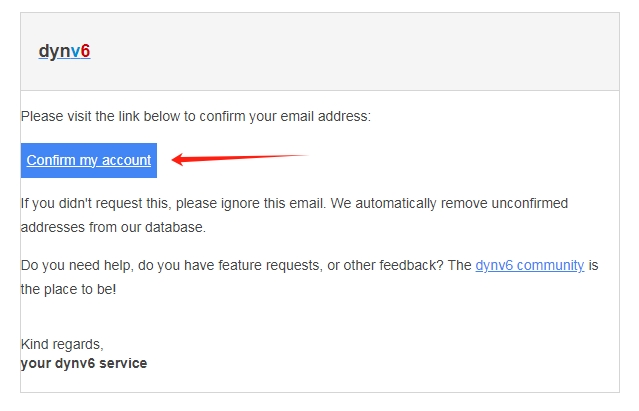
Task: Click the red arrowhead beside the button
Action: click(x=180, y=159)
